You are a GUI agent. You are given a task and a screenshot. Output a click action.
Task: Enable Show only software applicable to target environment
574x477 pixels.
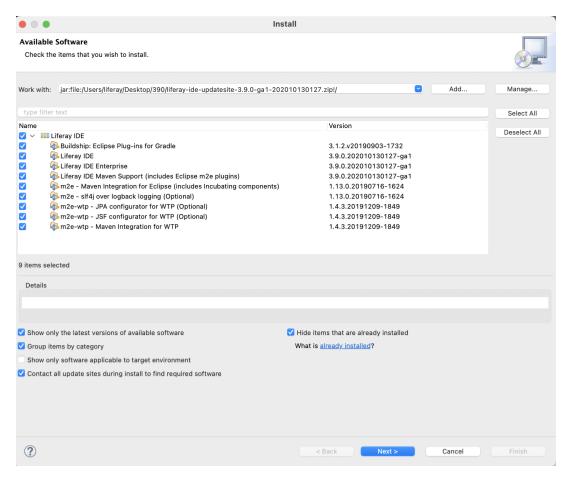(x=21, y=360)
